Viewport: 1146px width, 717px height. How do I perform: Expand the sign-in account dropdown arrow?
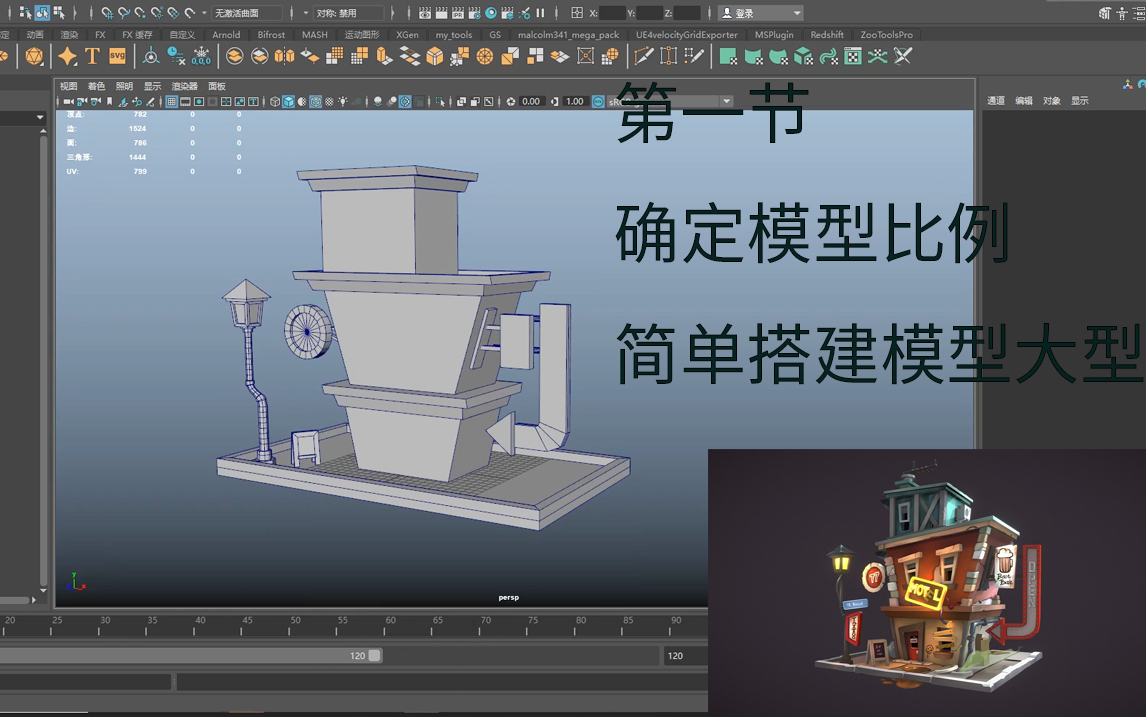(x=795, y=12)
